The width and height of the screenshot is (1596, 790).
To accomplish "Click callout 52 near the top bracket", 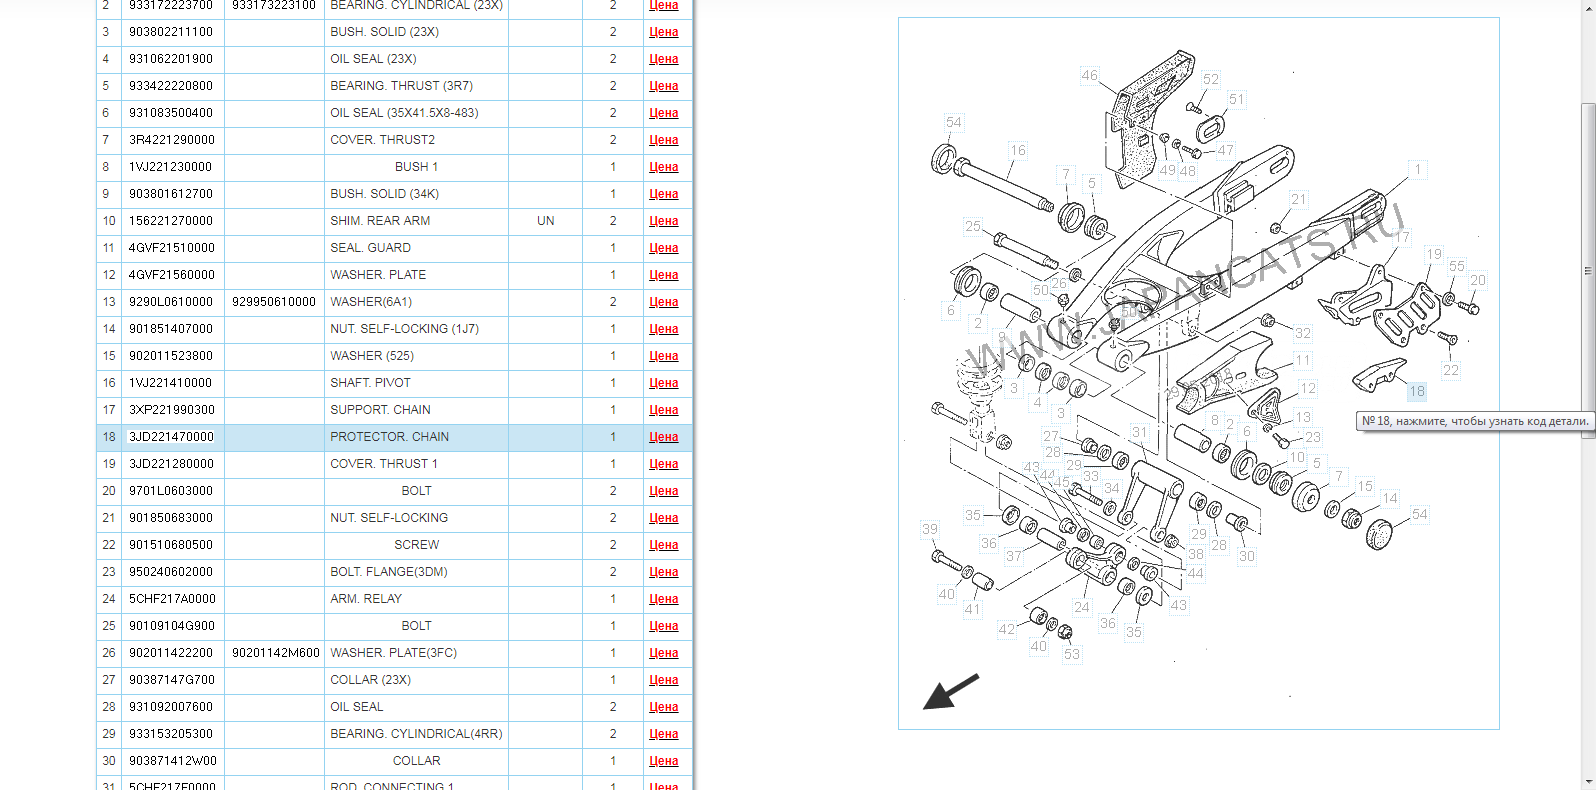I will [x=1210, y=79].
